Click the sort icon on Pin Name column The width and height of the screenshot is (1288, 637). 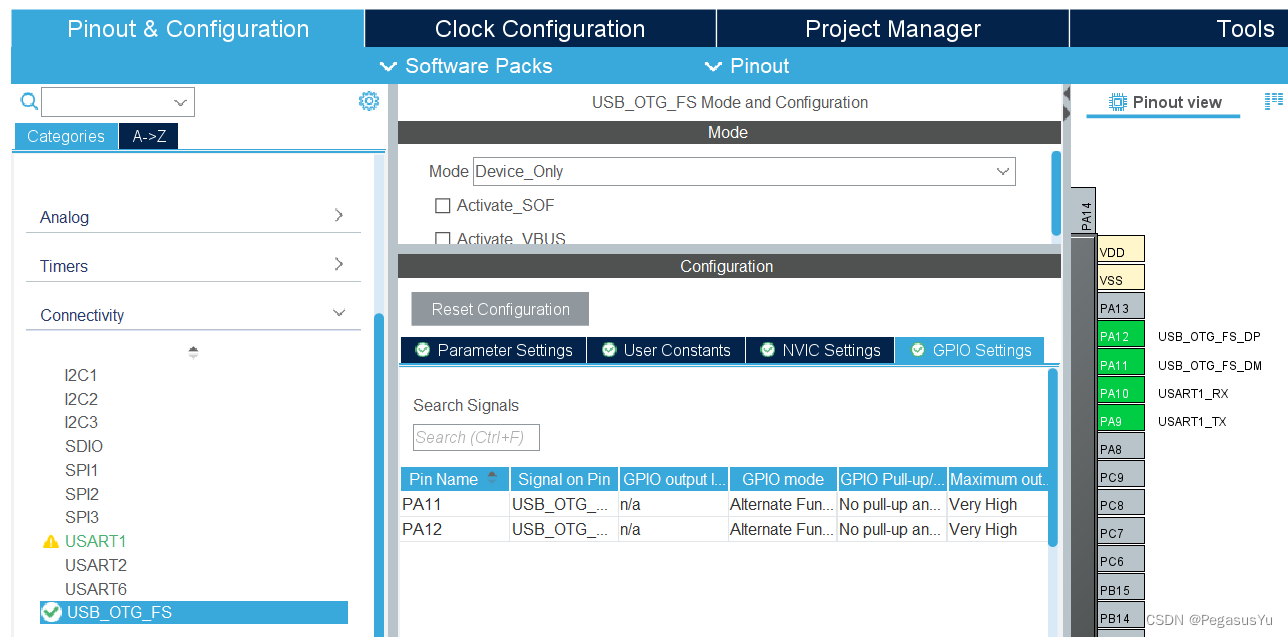pyautogui.click(x=492, y=479)
